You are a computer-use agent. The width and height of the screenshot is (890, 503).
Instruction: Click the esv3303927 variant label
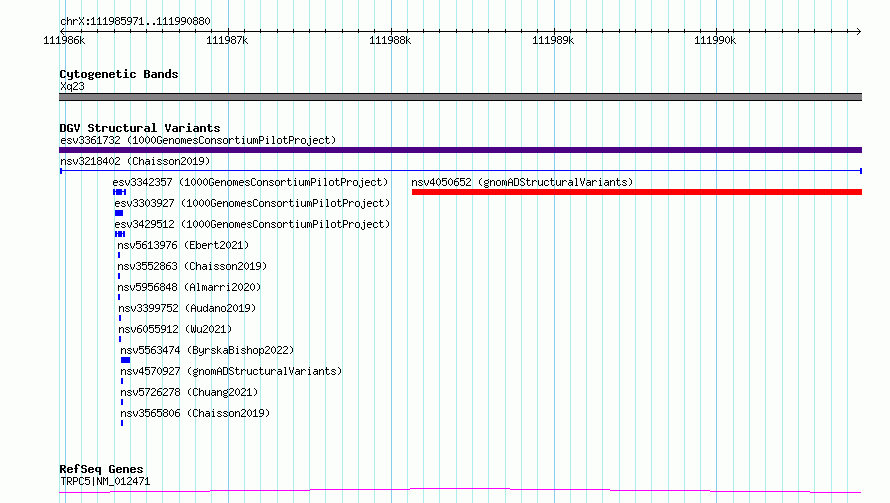252,203
